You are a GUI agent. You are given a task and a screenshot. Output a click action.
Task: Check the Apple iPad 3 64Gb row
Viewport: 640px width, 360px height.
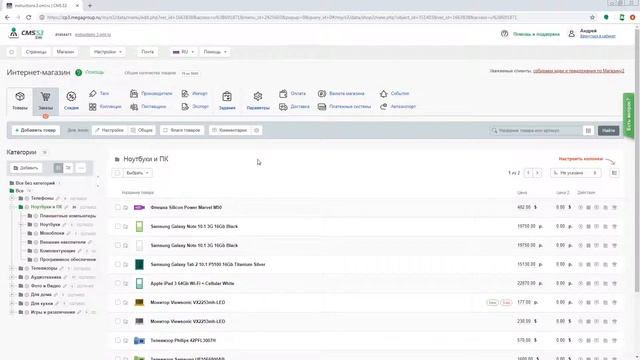(x=118, y=283)
